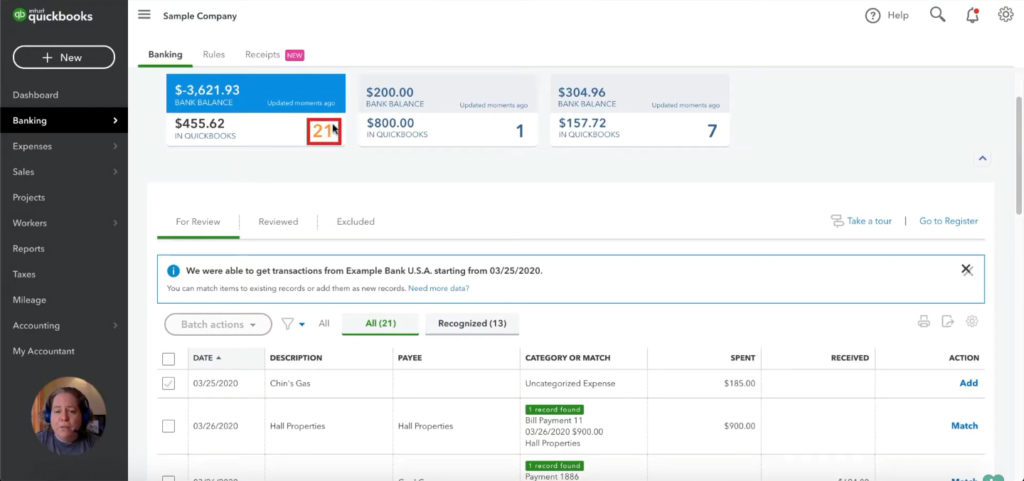Click the Bill Payment 11 match text

point(553,420)
